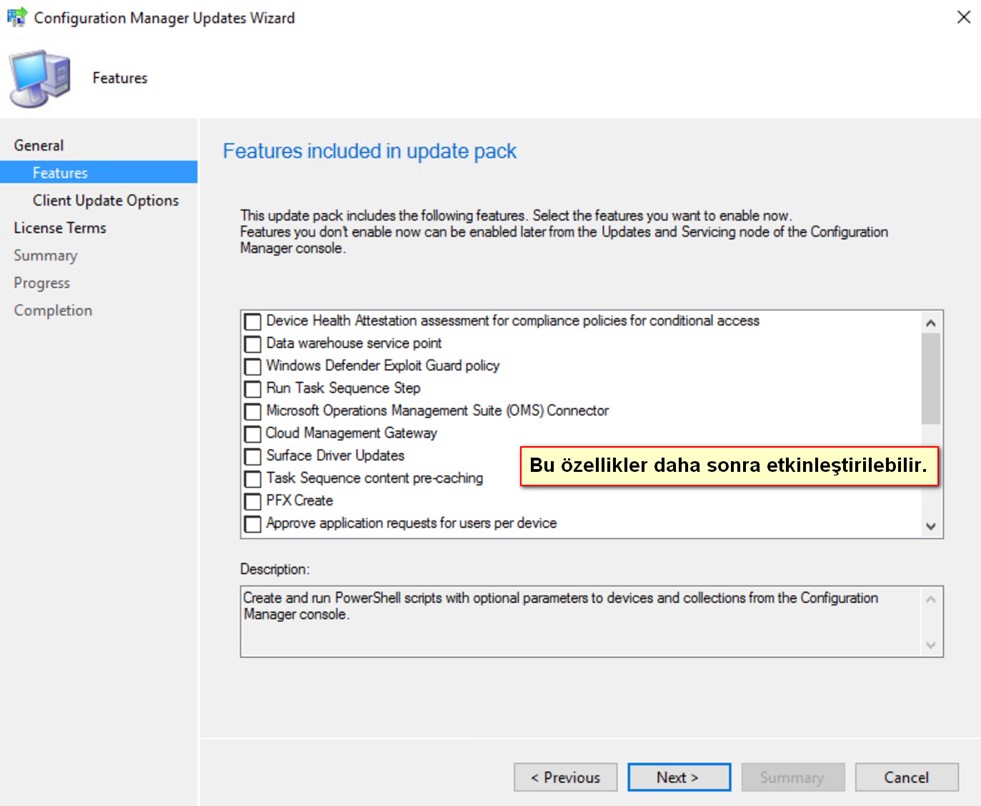Click the features list scrollbar thumb
Viewport: 981px width, 806px height.
pos(930,379)
